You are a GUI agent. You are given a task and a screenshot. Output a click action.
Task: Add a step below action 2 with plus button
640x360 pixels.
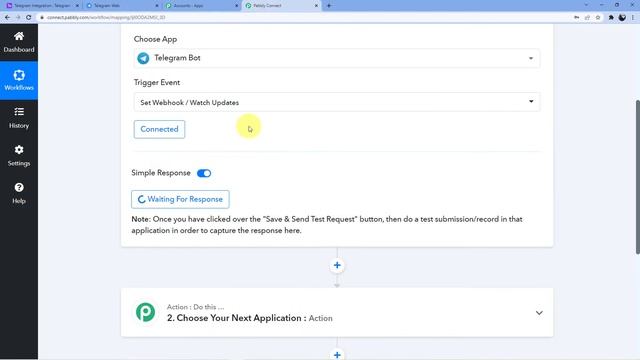(337, 355)
